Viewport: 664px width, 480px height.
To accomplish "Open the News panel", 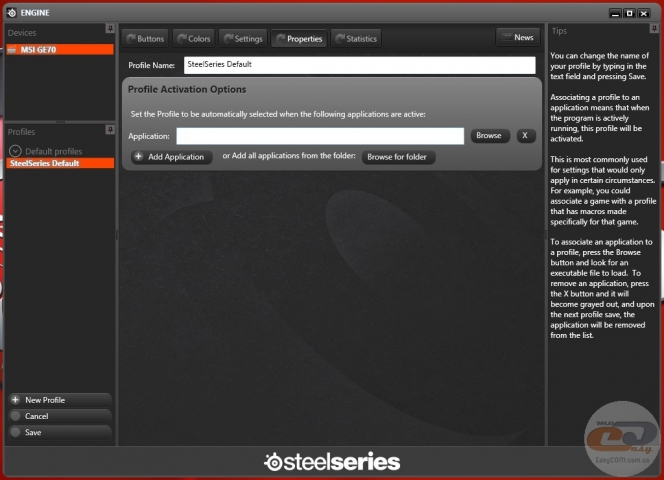I will tap(518, 37).
